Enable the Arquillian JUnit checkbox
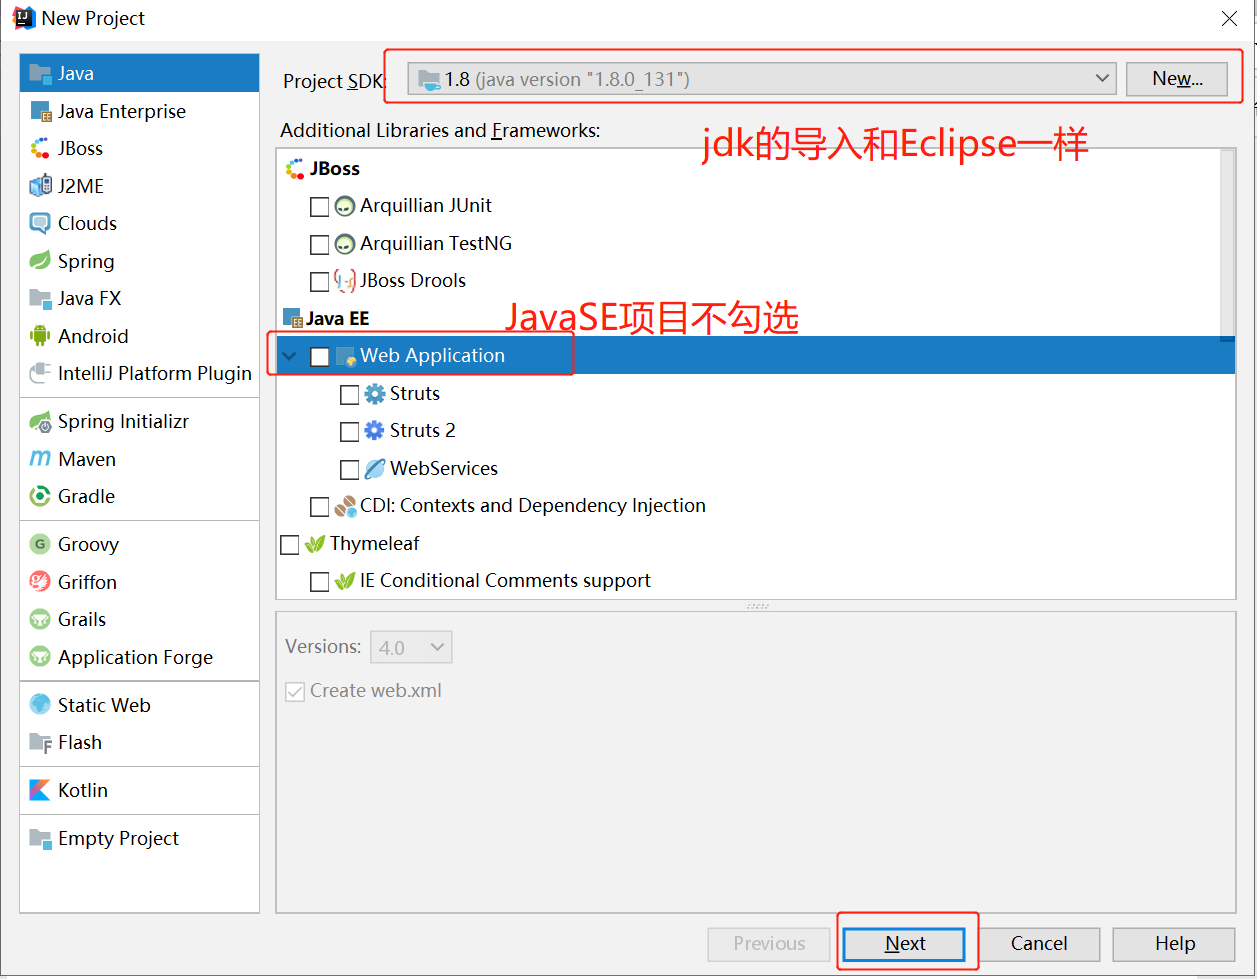Image resolution: width=1257 pixels, height=979 pixels. pyautogui.click(x=319, y=207)
